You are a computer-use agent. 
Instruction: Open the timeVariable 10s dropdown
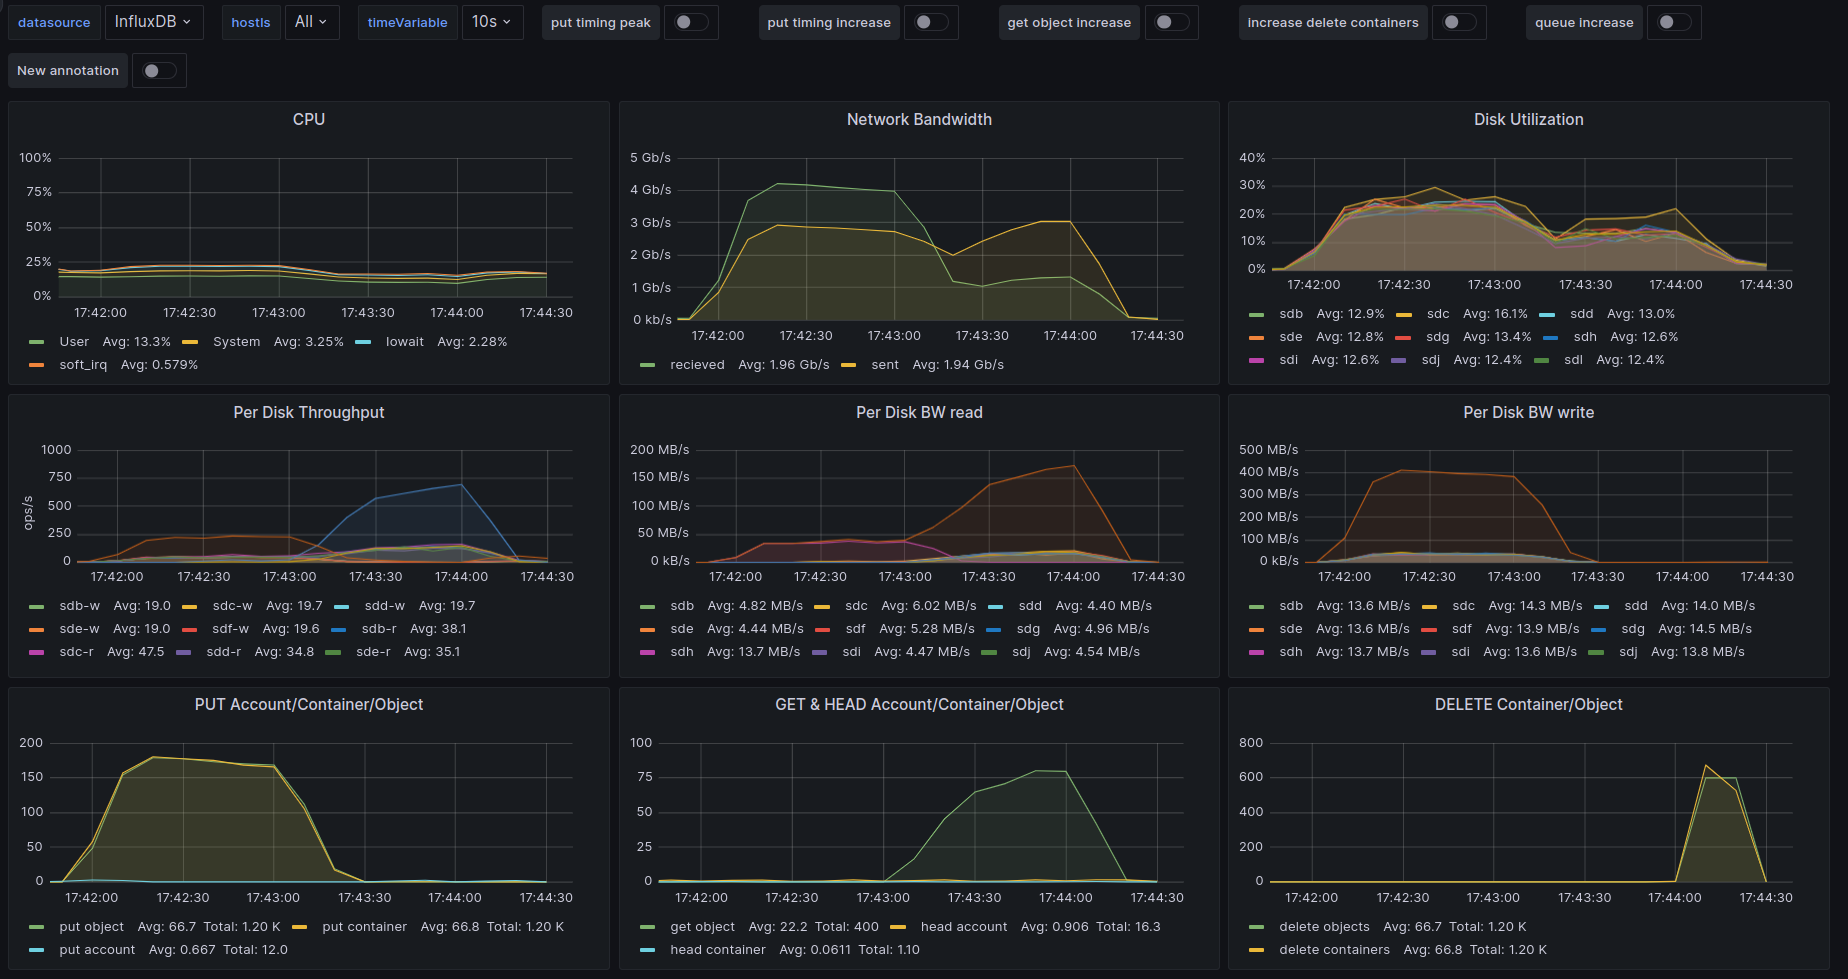492,22
